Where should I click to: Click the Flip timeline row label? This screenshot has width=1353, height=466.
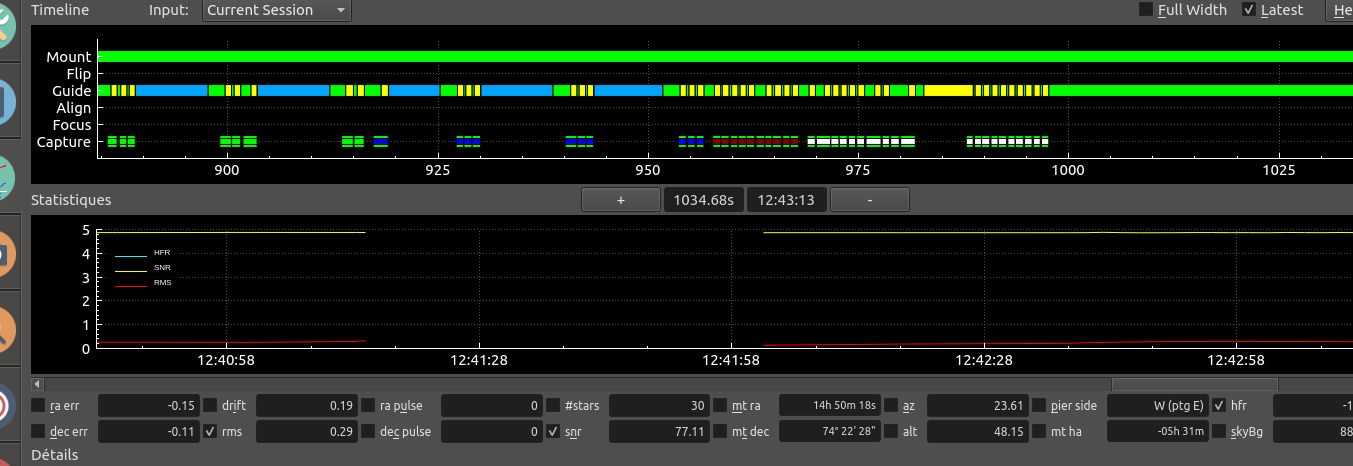coord(78,74)
